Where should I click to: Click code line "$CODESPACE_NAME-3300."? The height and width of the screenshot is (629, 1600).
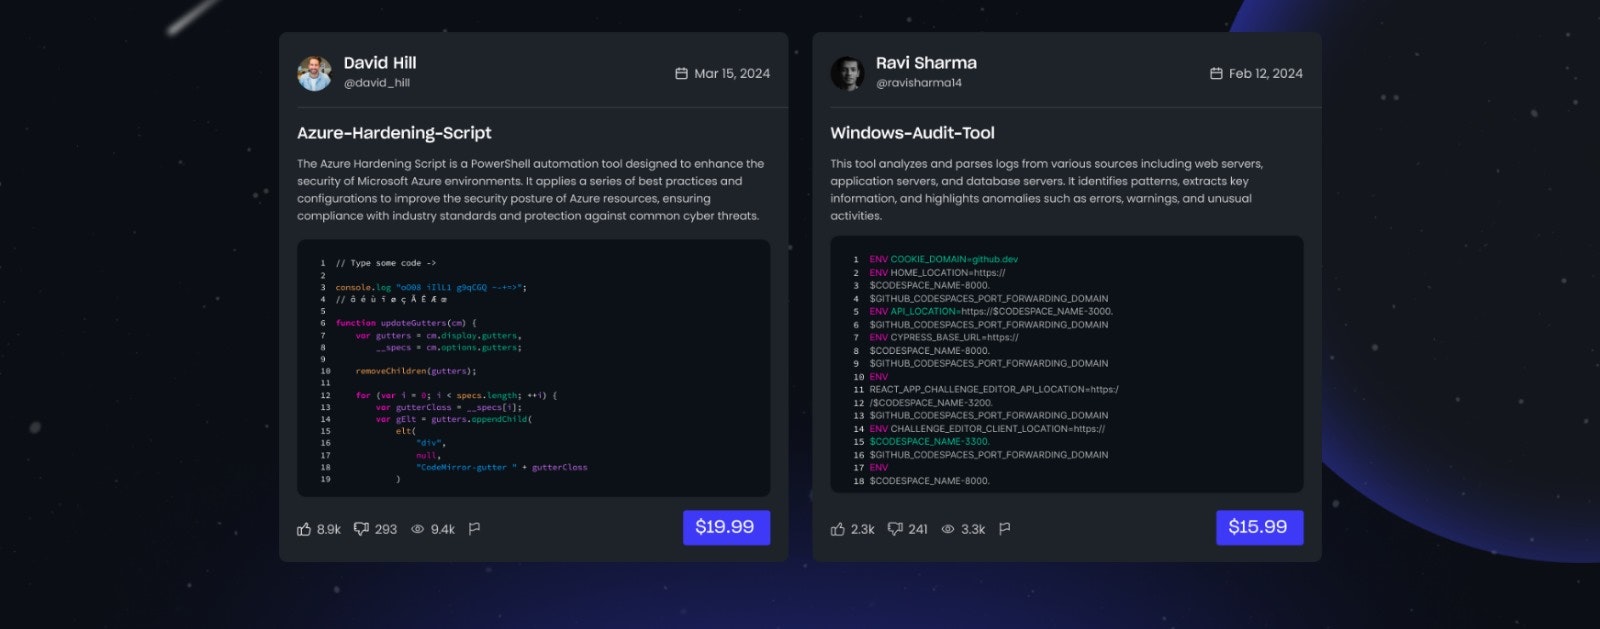pyautogui.click(x=929, y=441)
